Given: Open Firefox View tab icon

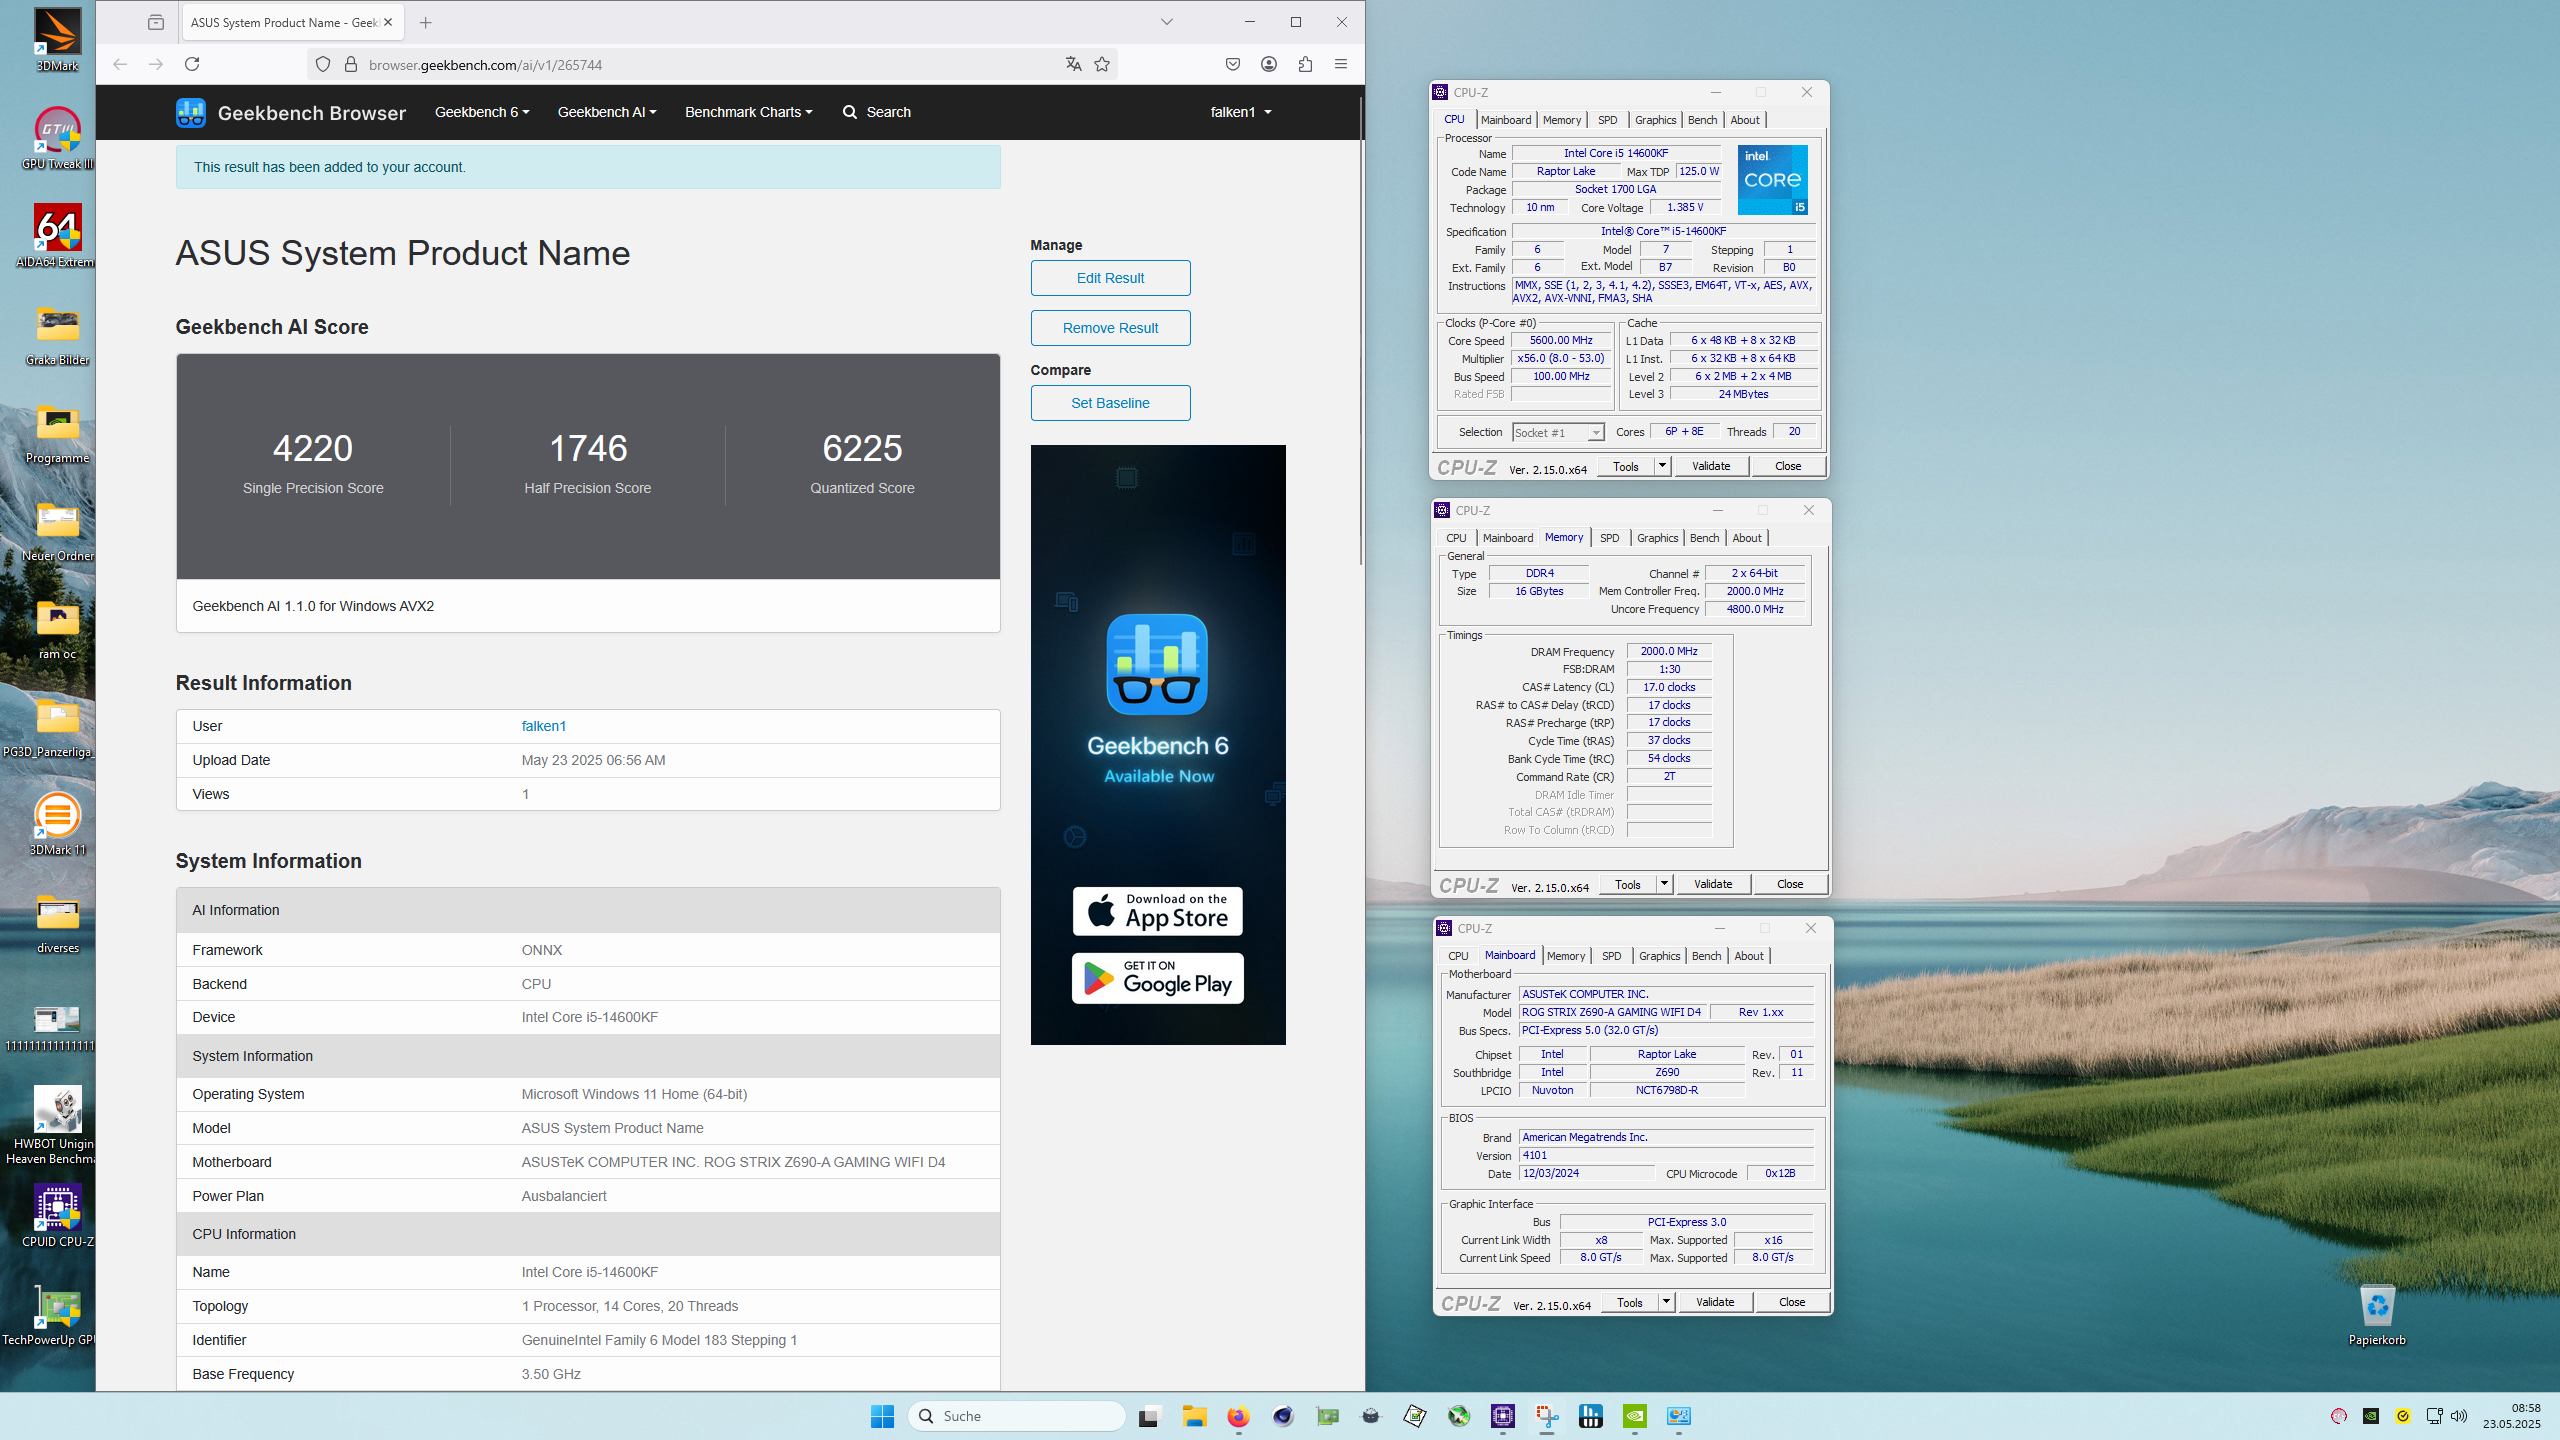Looking at the screenshot, I should pos(156,22).
